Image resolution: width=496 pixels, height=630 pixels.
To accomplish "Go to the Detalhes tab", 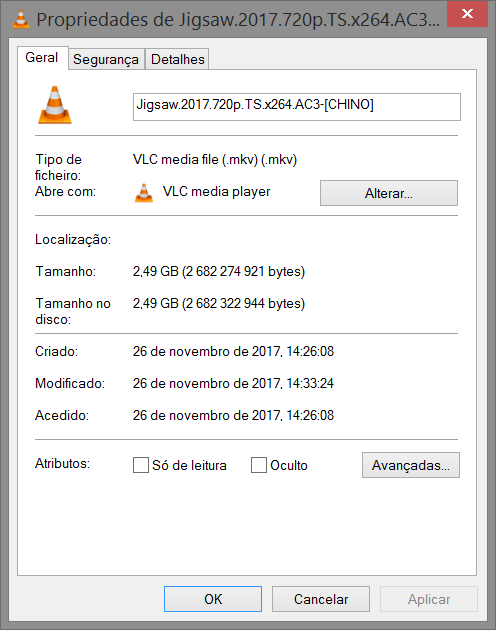I will [178, 59].
